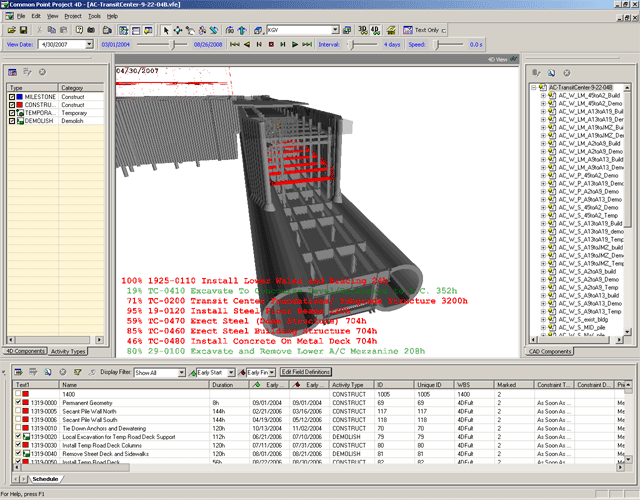Image resolution: width=640 pixels, height=500 pixels.
Task: Click the Text Only display icon
Action: (x=407, y=30)
